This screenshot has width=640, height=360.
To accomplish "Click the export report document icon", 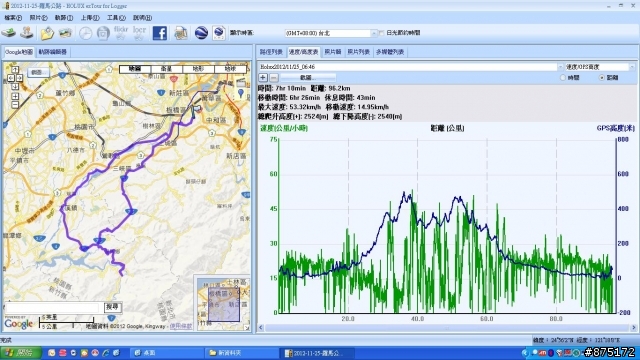I will point(180,33).
